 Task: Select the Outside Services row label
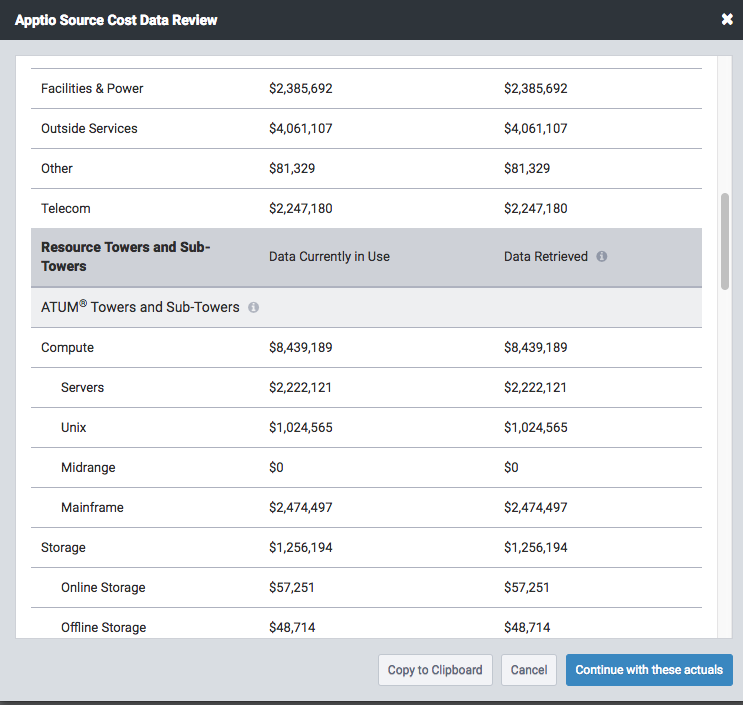coord(89,128)
